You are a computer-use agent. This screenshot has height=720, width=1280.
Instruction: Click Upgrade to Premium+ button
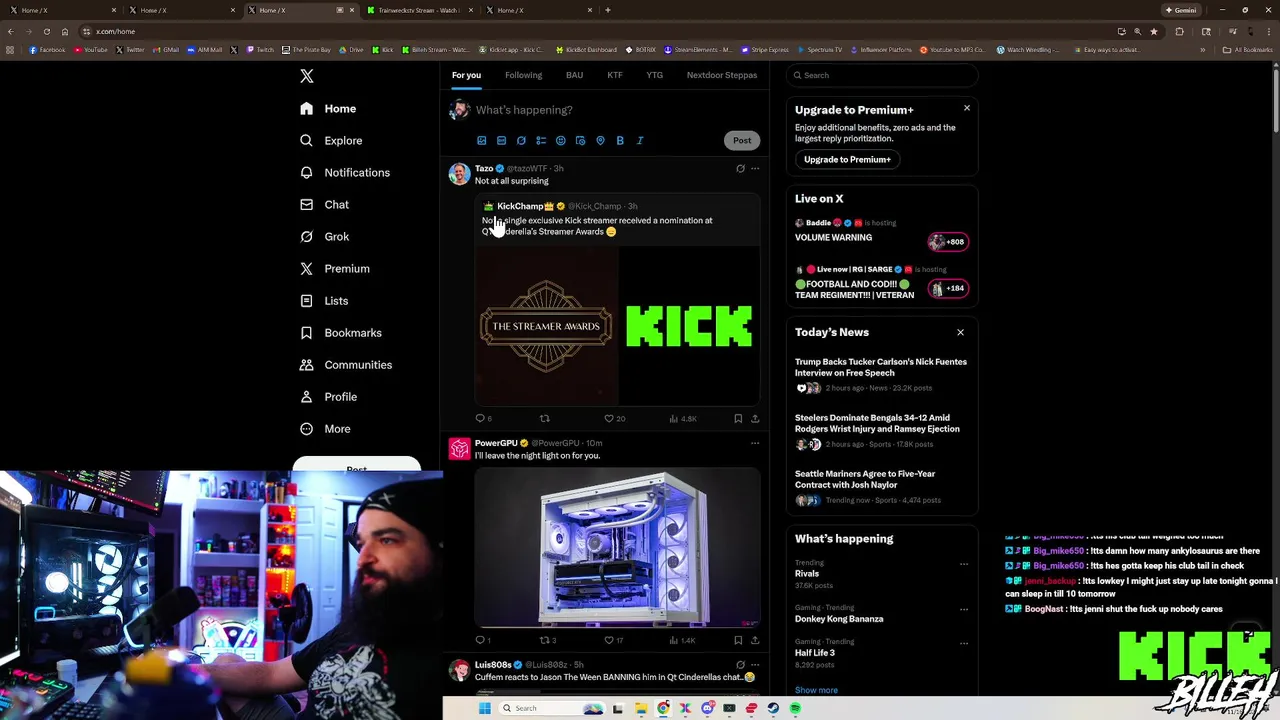(847, 160)
